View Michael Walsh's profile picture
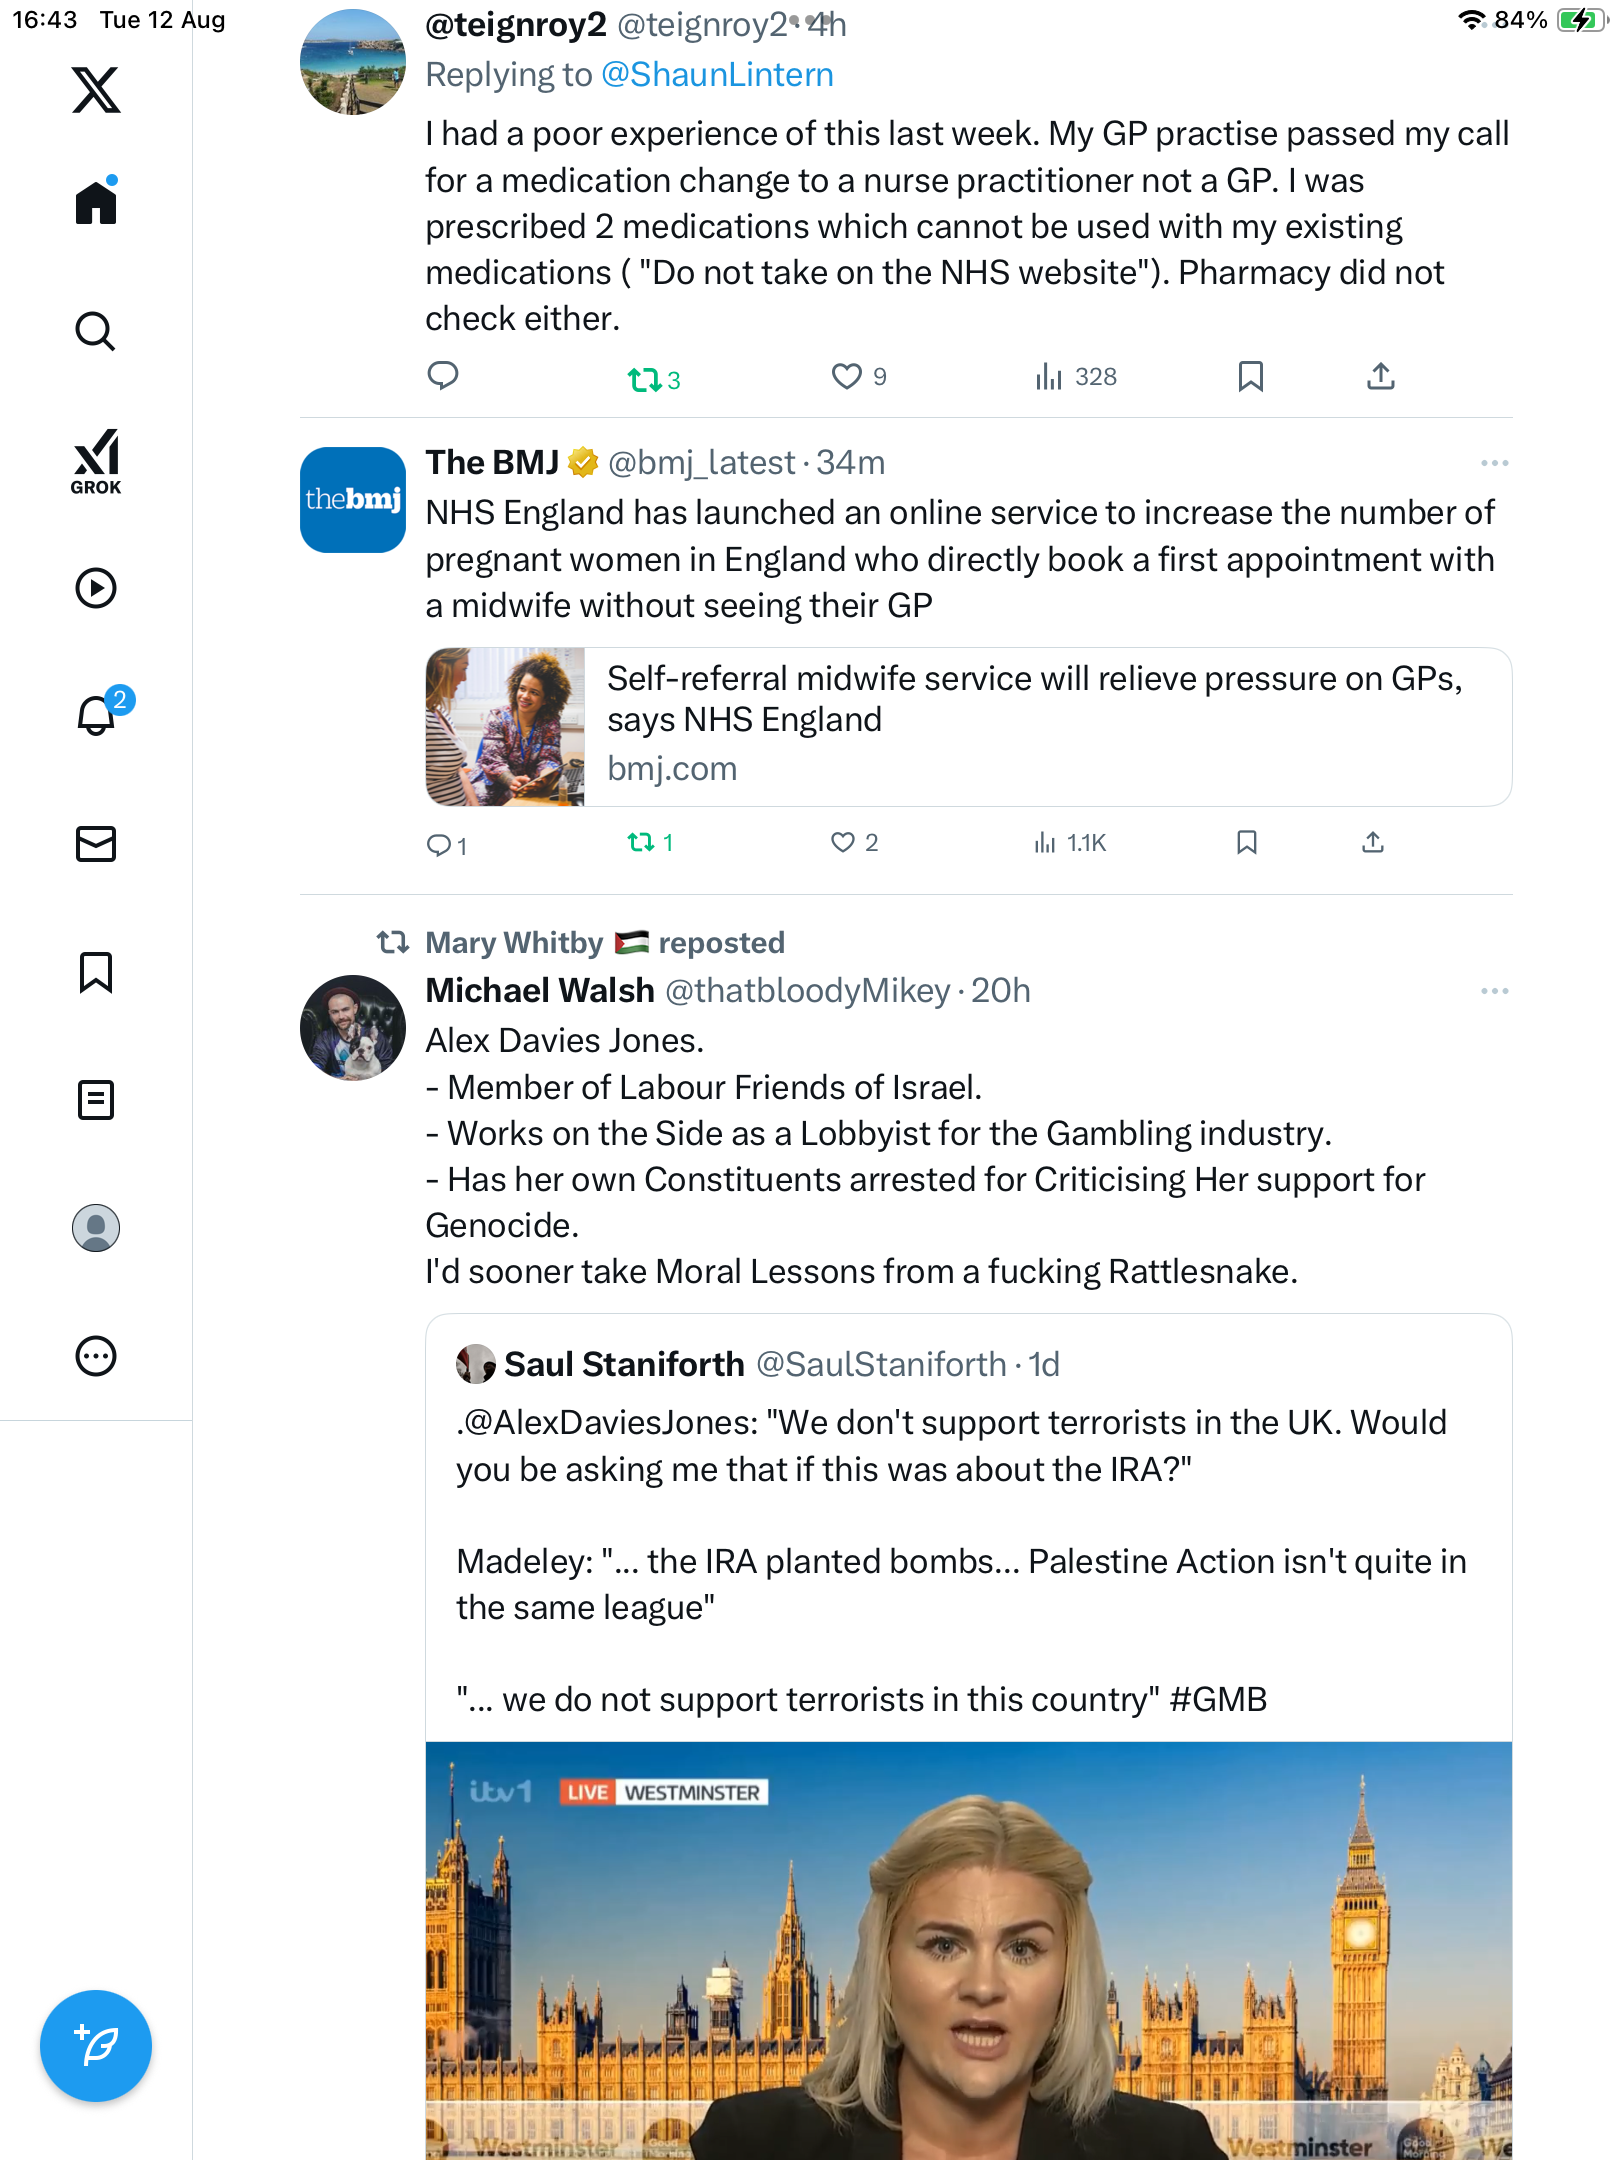The width and height of the screenshot is (1620, 2160). [353, 1028]
